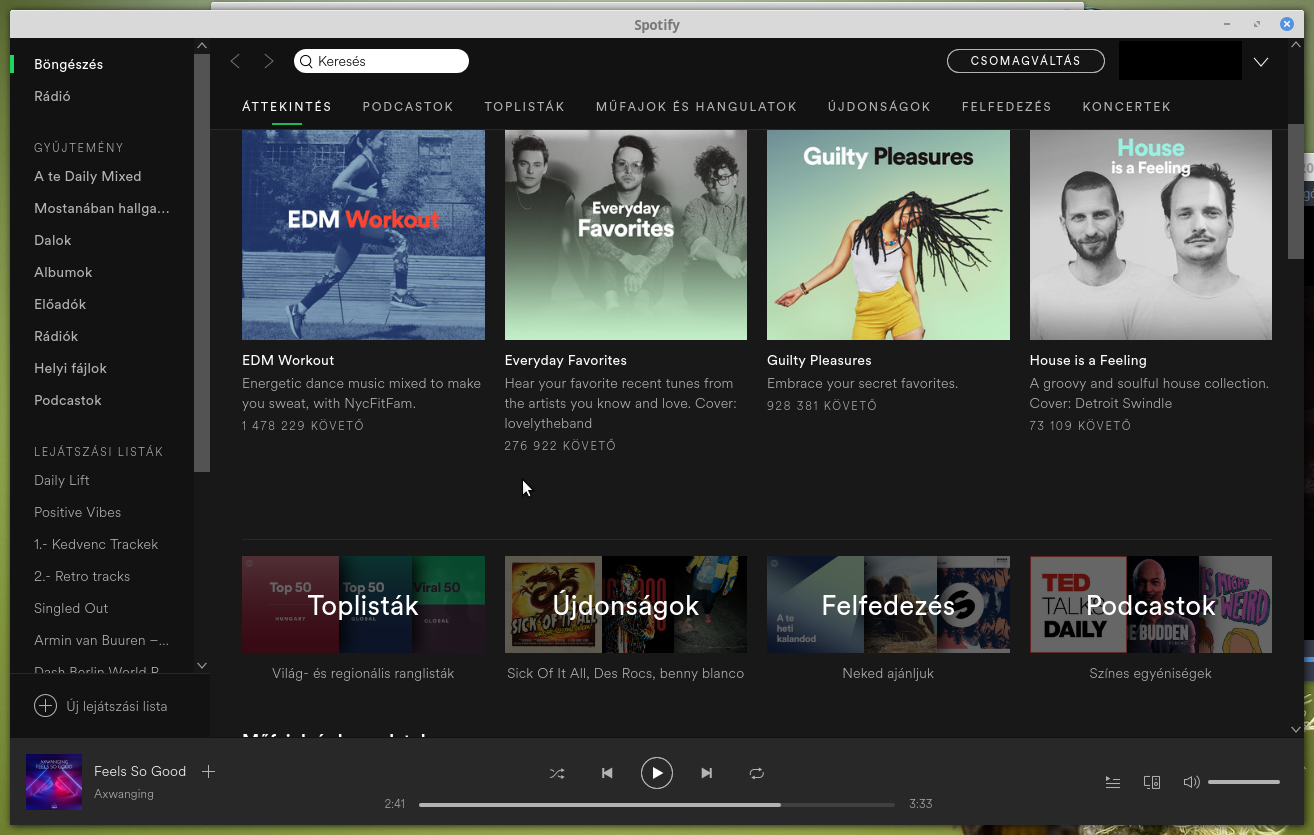The height and width of the screenshot is (835, 1314).
Task: Open the Guilty Pleasures cover art
Action: 888,235
